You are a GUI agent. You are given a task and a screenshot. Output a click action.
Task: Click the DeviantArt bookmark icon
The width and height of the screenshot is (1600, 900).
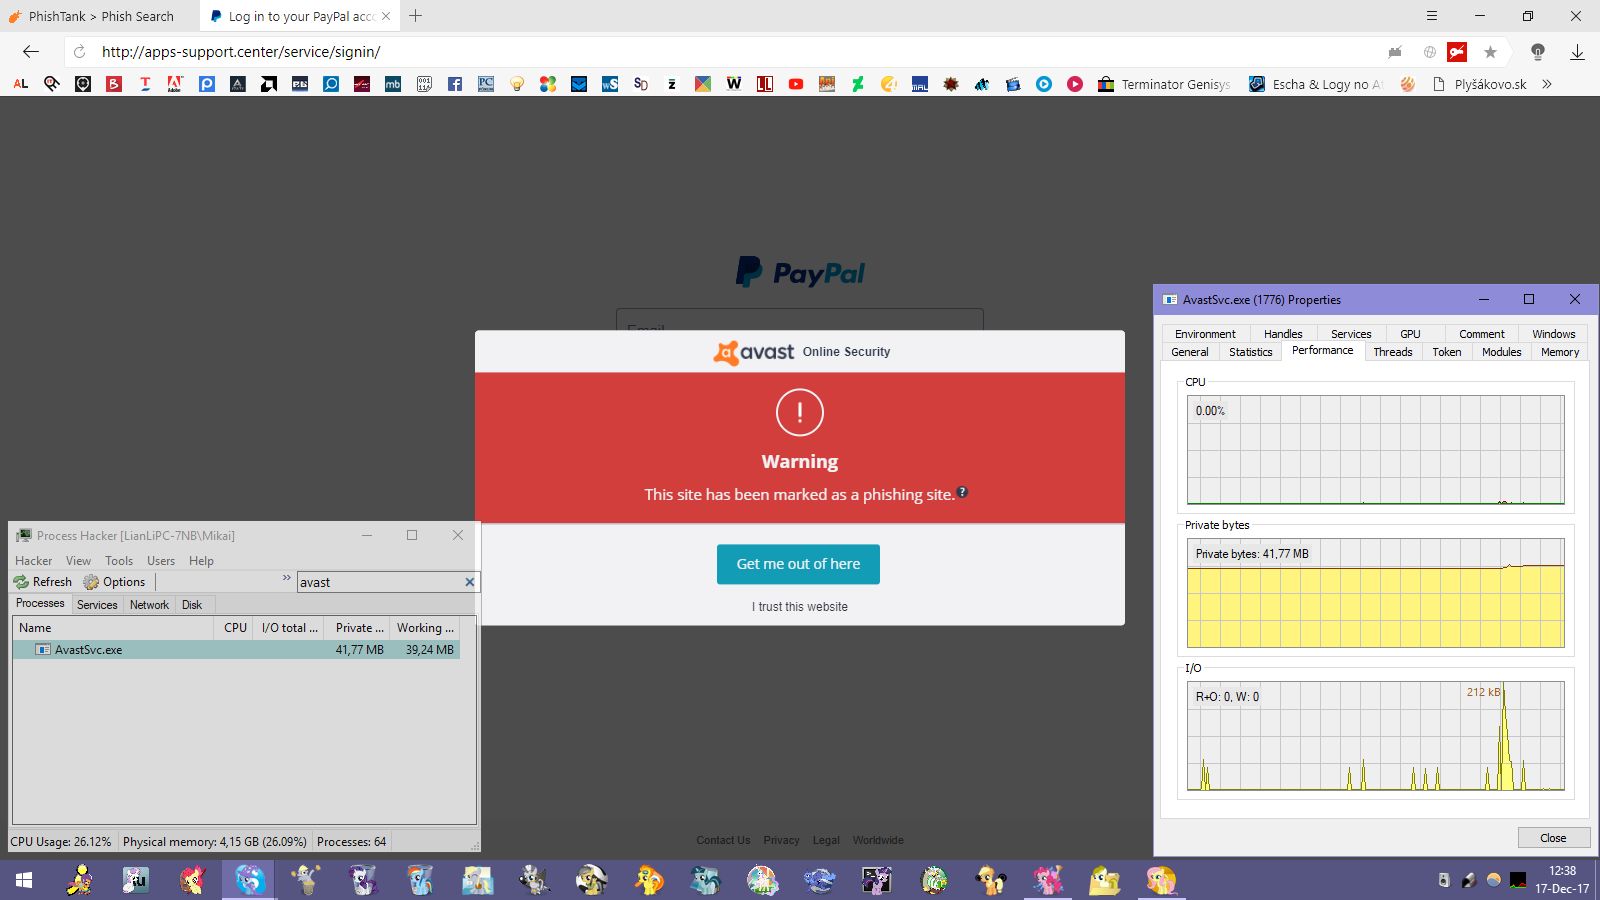point(858,84)
